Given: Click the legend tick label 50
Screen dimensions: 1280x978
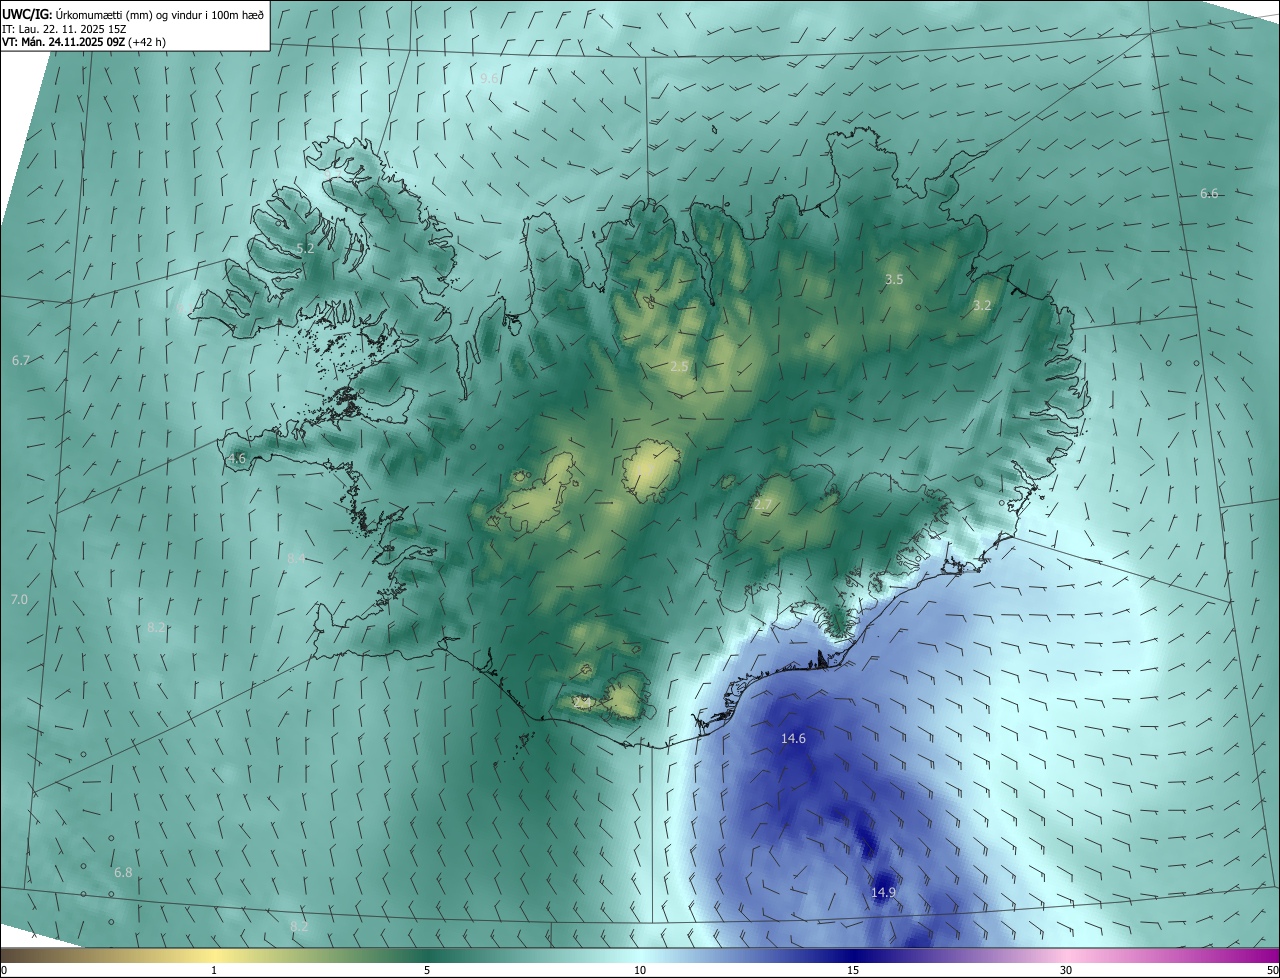Looking at the screenshot, I should click(x=1272, y=970).
